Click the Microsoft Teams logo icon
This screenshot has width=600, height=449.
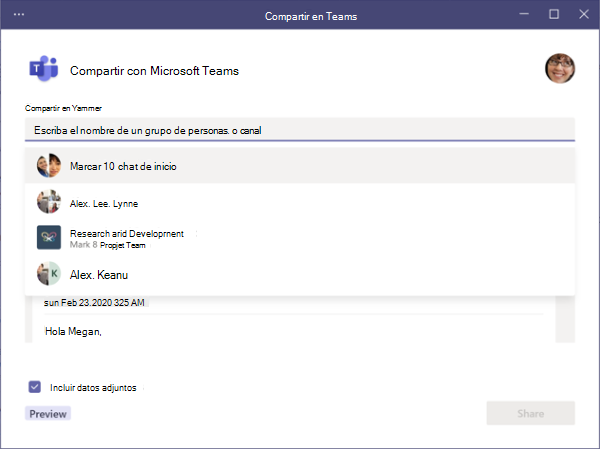[x=44, y=69]
